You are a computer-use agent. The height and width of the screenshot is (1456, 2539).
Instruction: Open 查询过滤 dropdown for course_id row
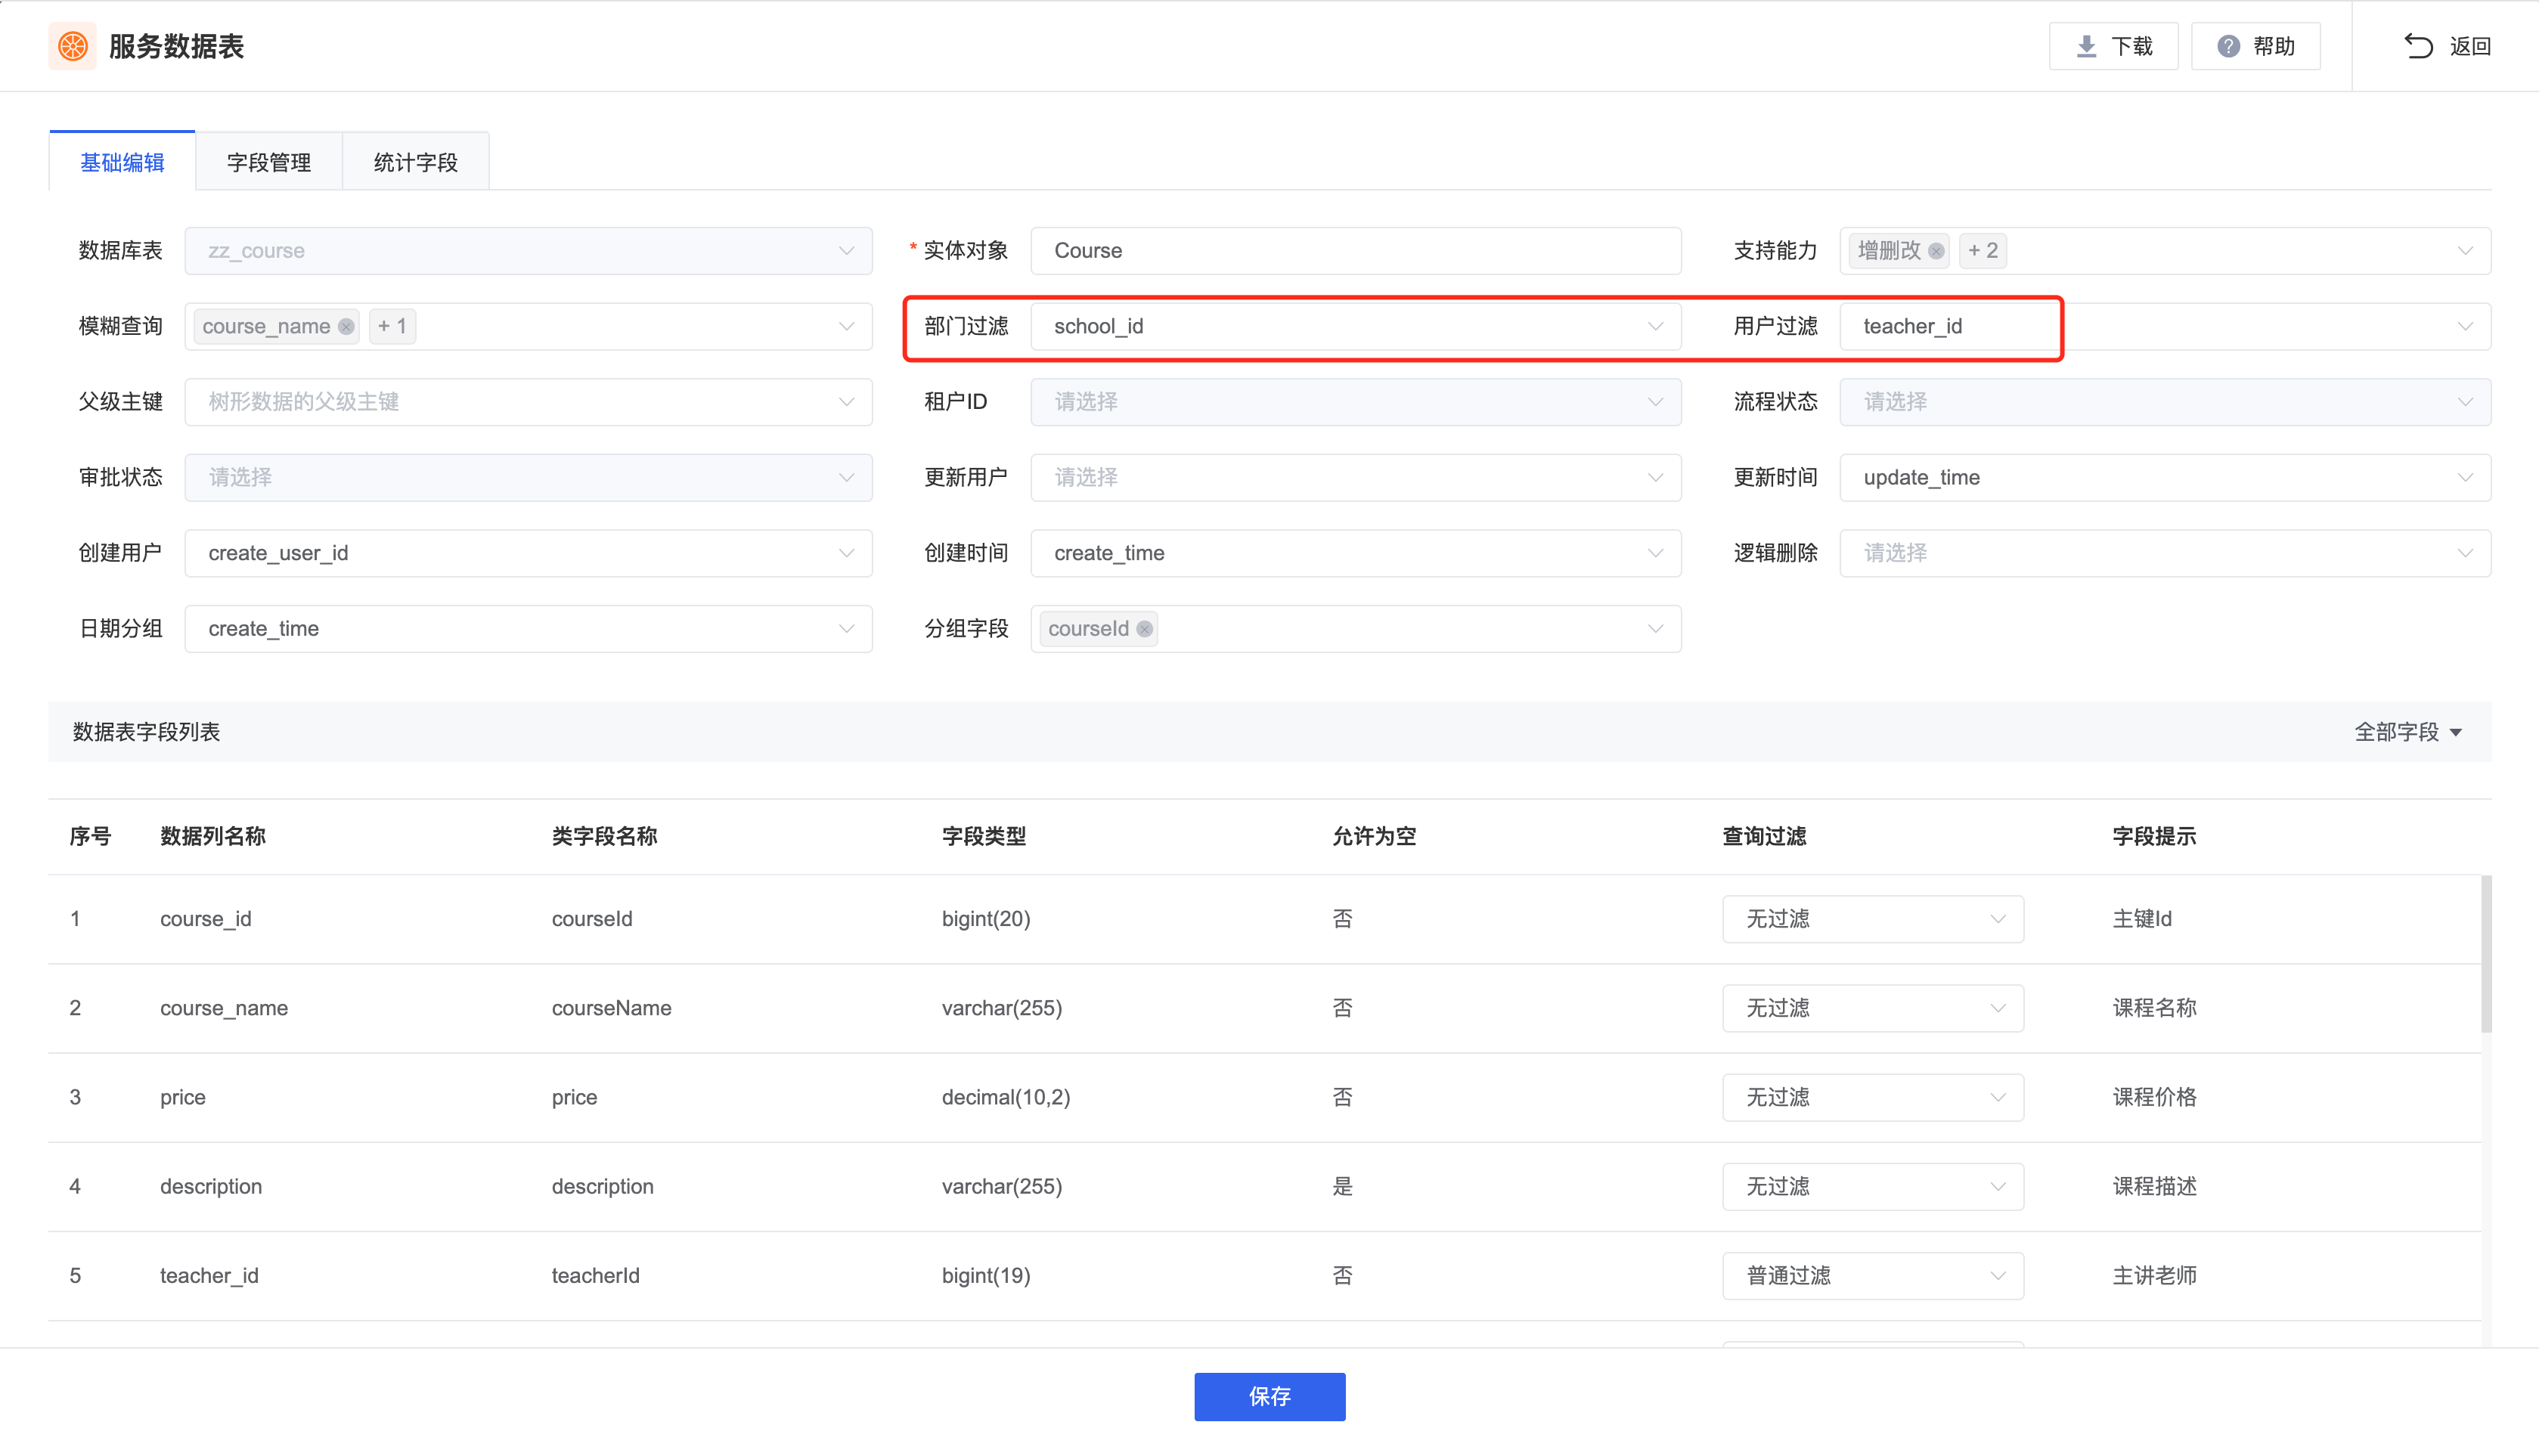pyautogui.click(x=1872, y=919)
